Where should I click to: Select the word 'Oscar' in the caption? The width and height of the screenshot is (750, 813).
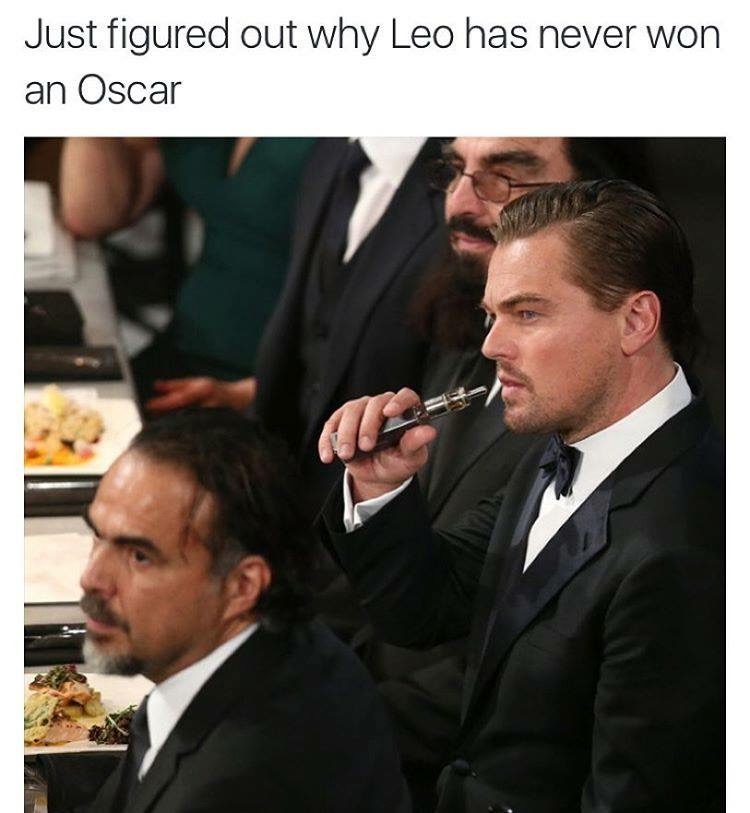point(130,90)
